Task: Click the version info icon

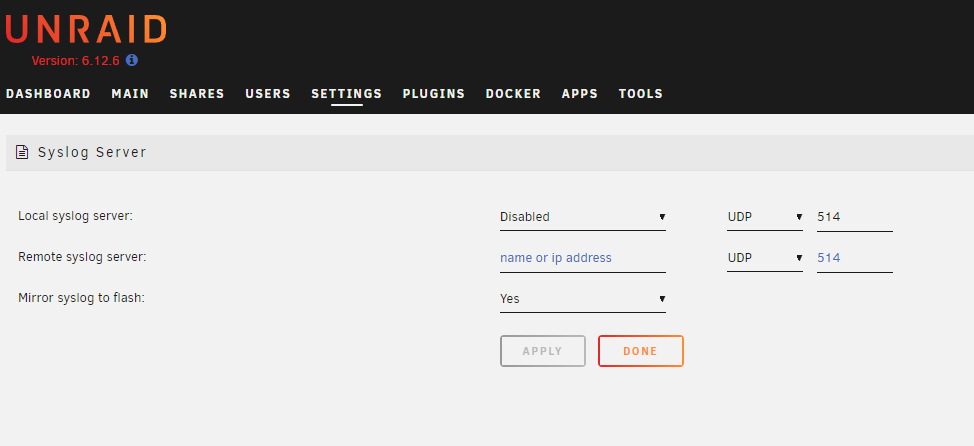Action: (x=132, y=60)
